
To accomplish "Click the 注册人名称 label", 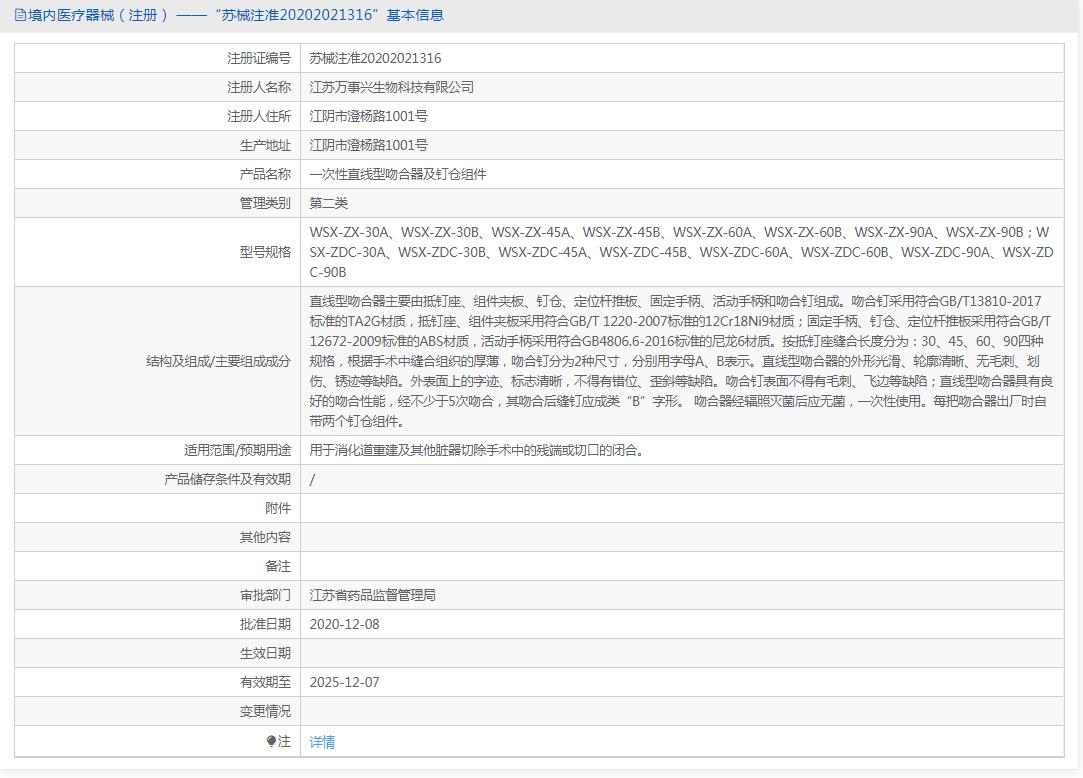I will point(259,88).
